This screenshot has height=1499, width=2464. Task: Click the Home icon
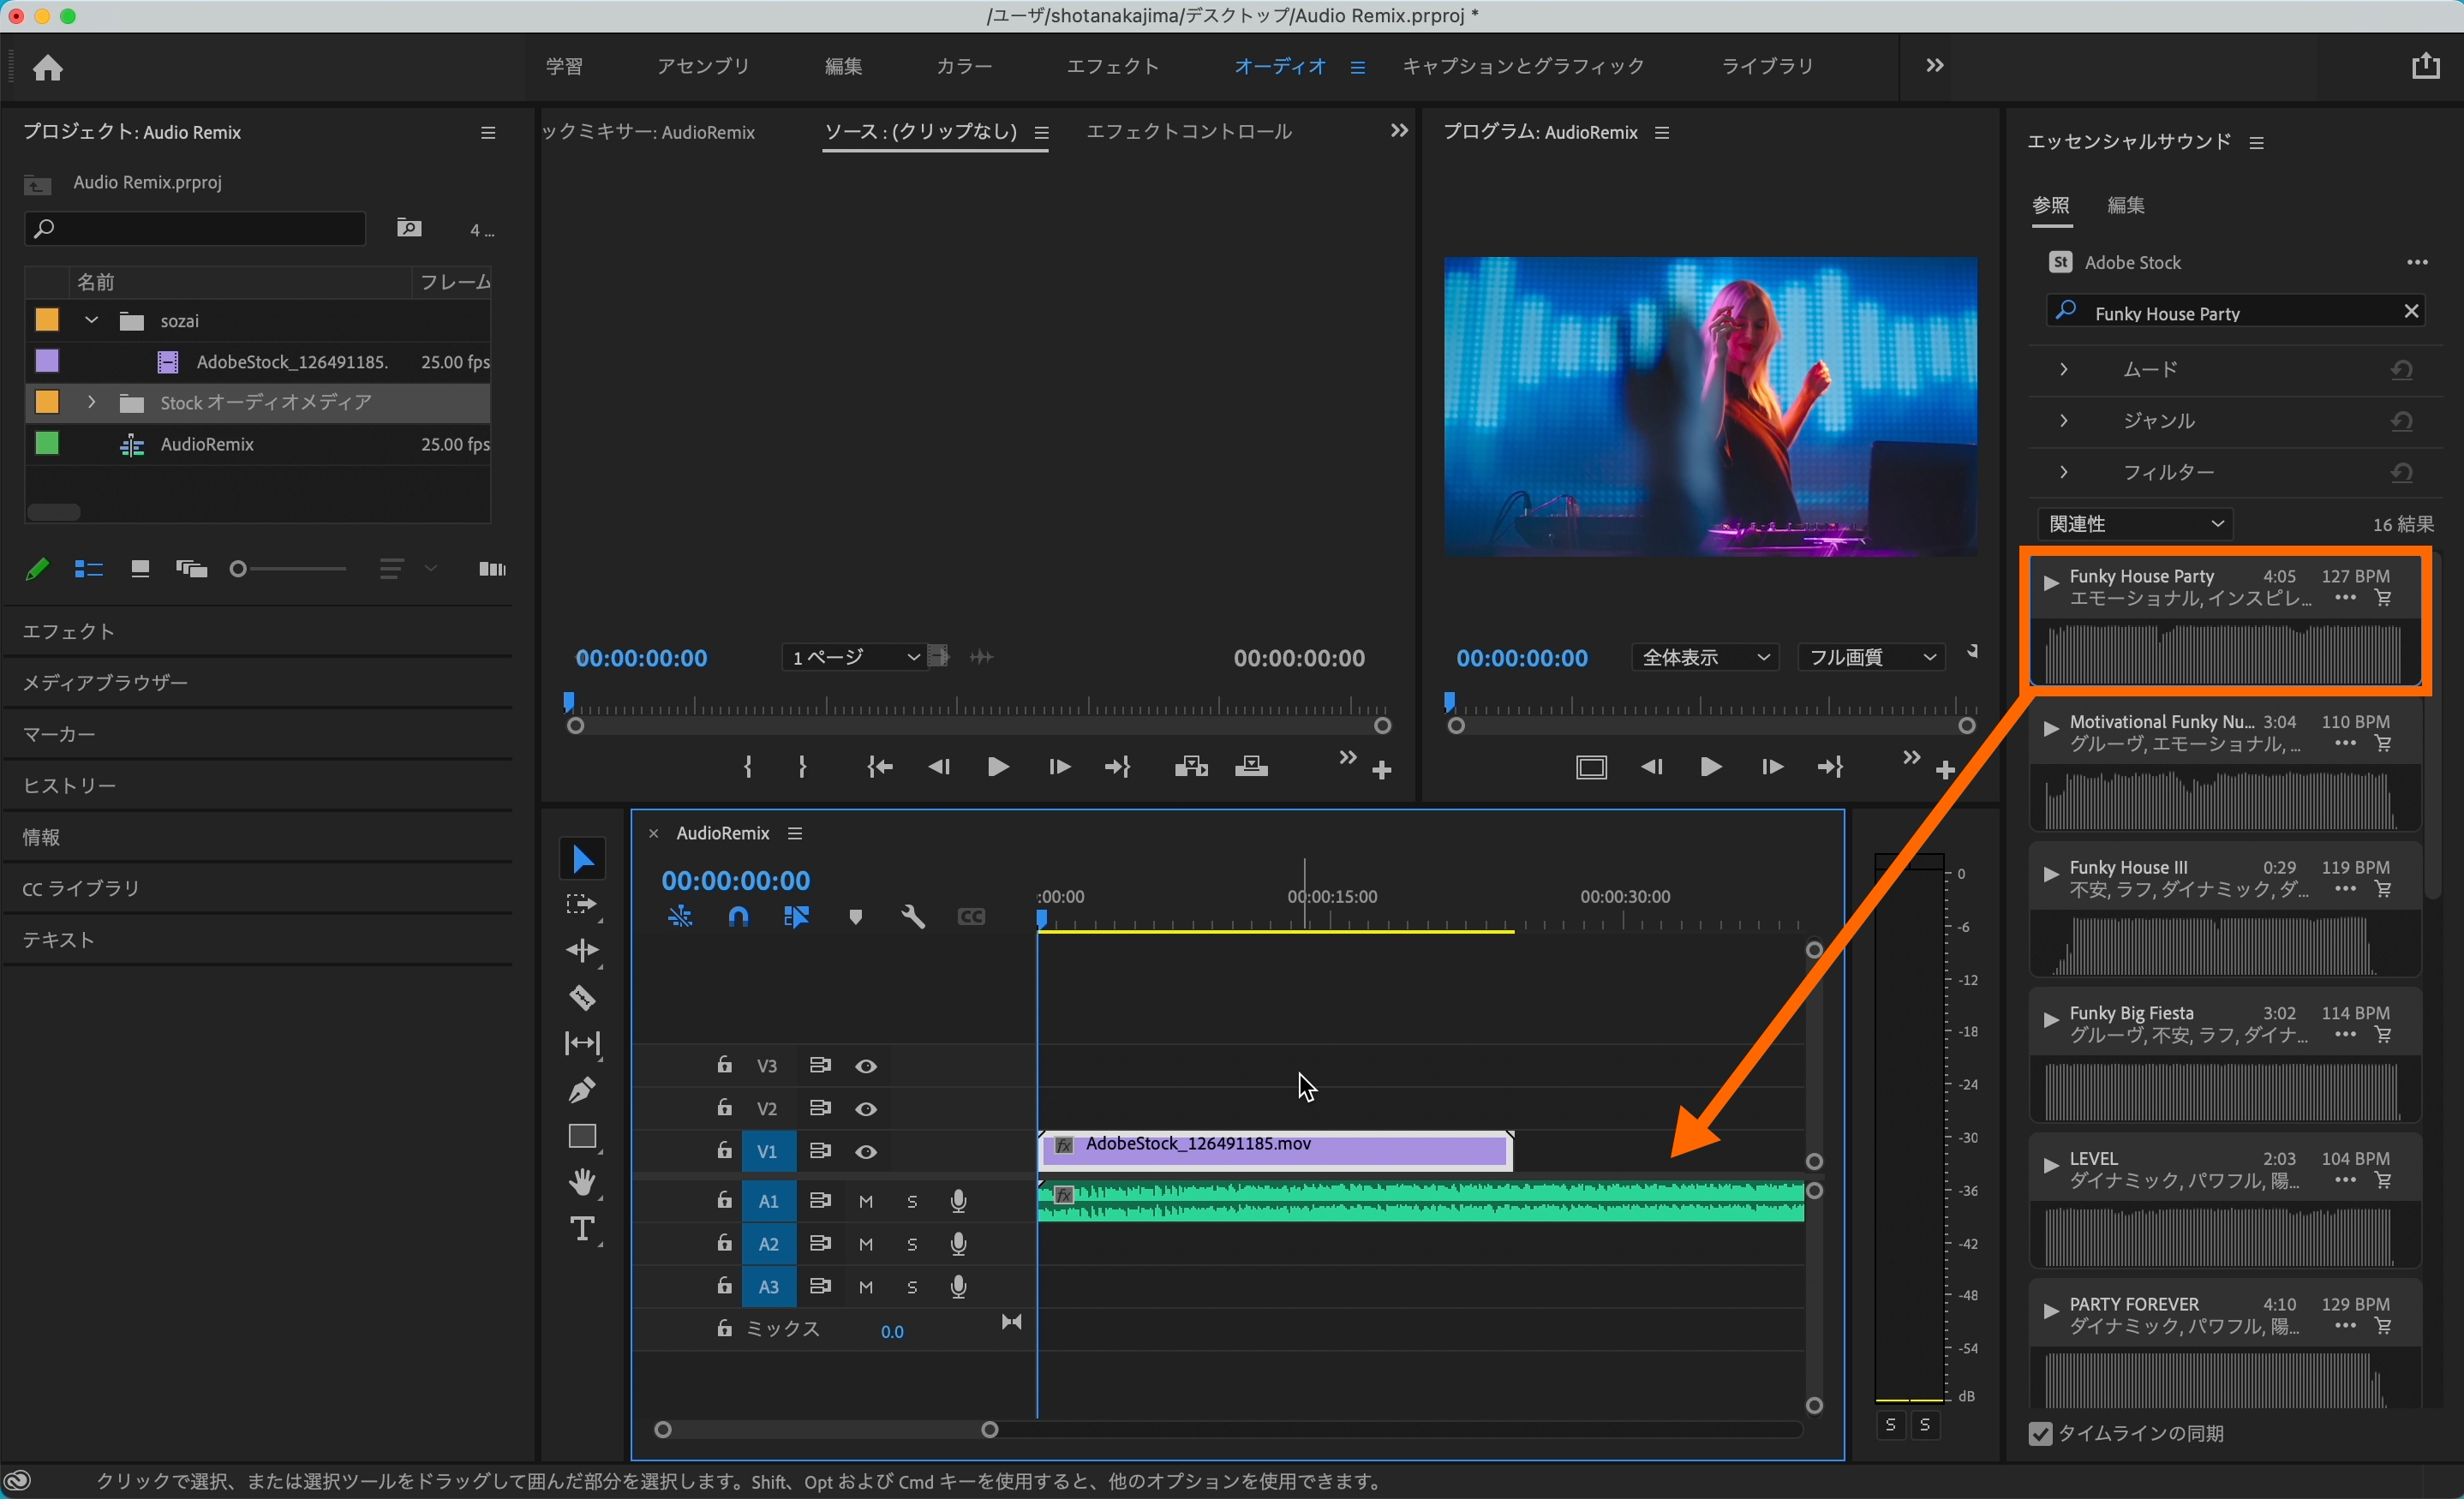point(48,67)
